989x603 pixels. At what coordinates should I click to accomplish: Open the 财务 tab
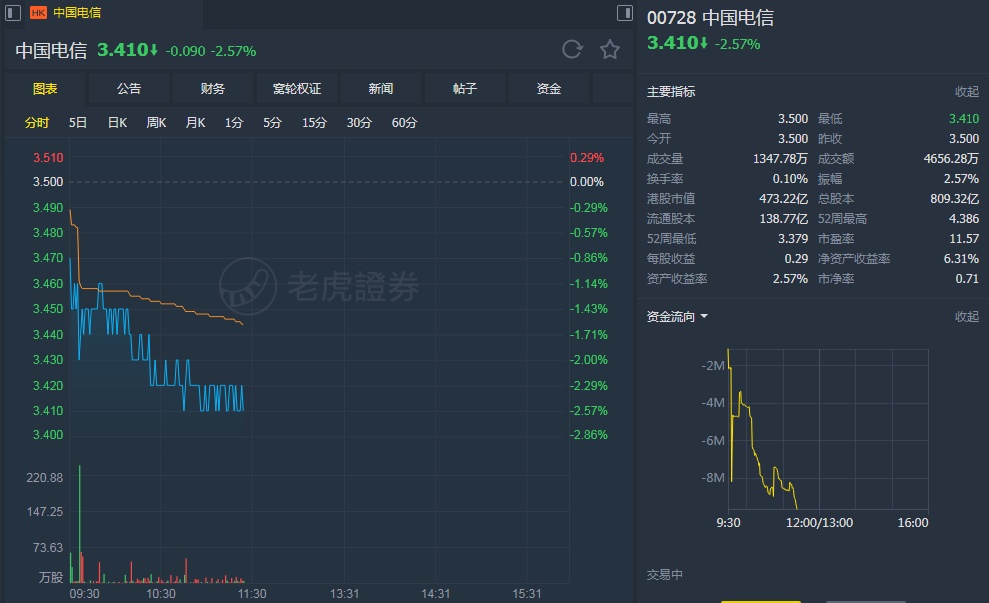[213, 88]
